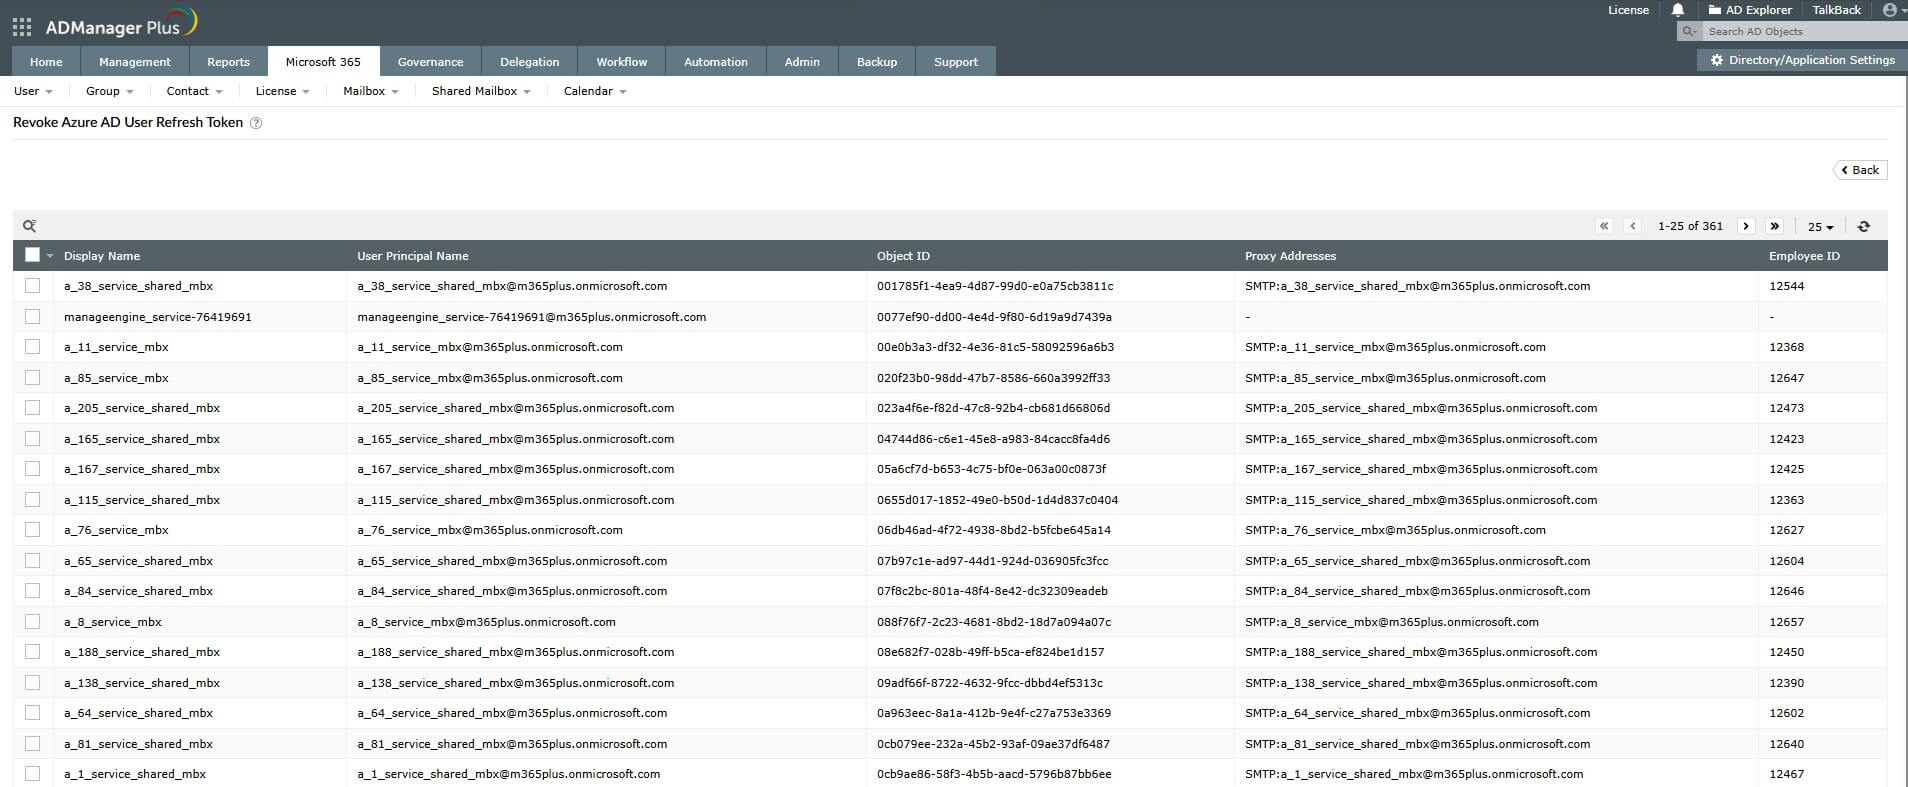Select checkbox for a_165_service_shared_mbx
The width and height of the screenshot is (1908, 787).
tap(32, 439)
